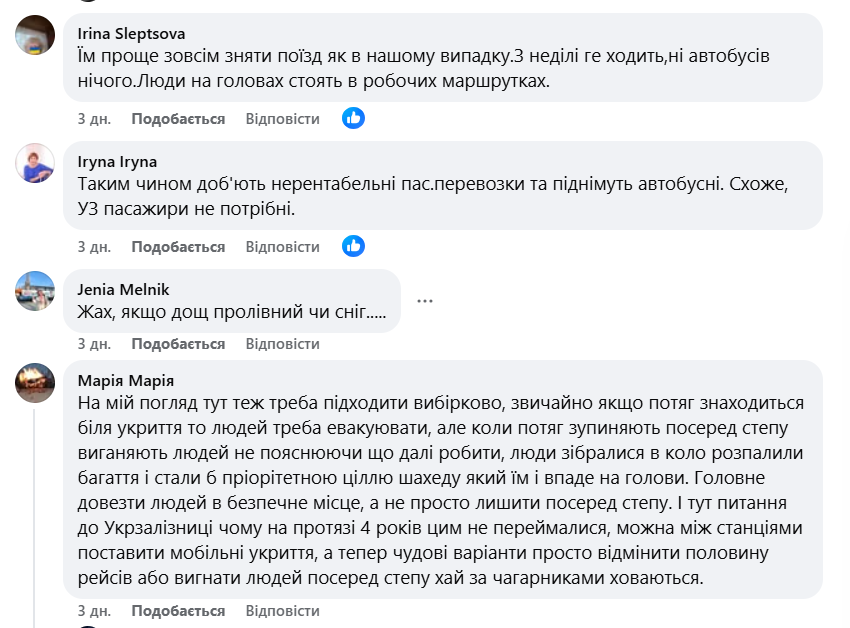Click like reaction icon on Irina Sleptsova's comment
The height and width of the screenshot is (628, 850).
353,118
